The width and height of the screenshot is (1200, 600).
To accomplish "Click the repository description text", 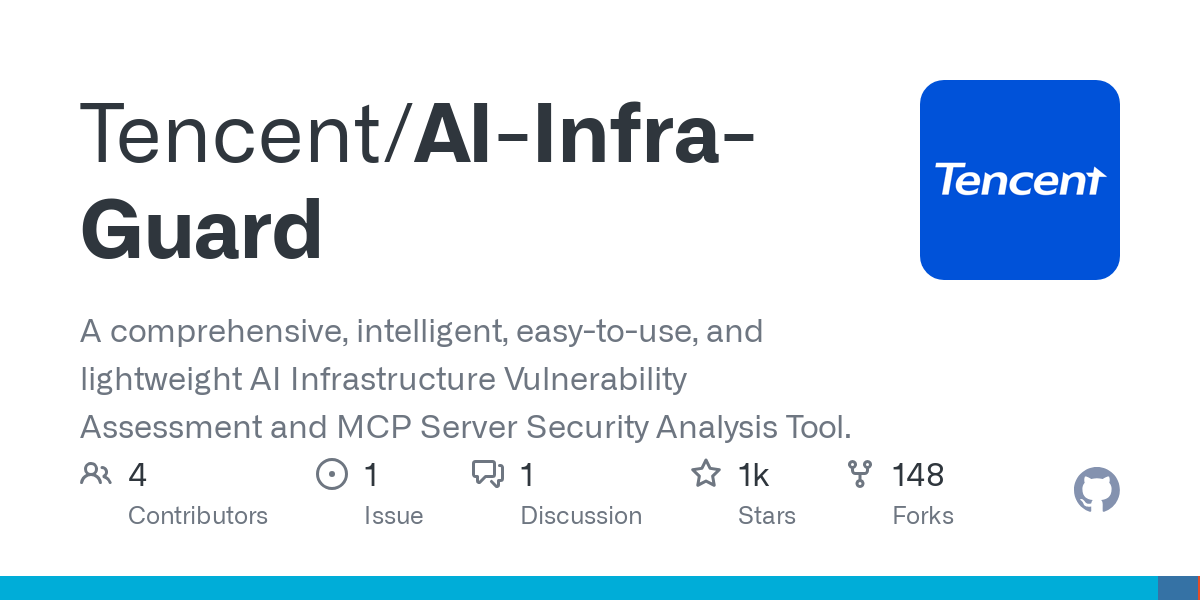I will click(x=466, y=379).
